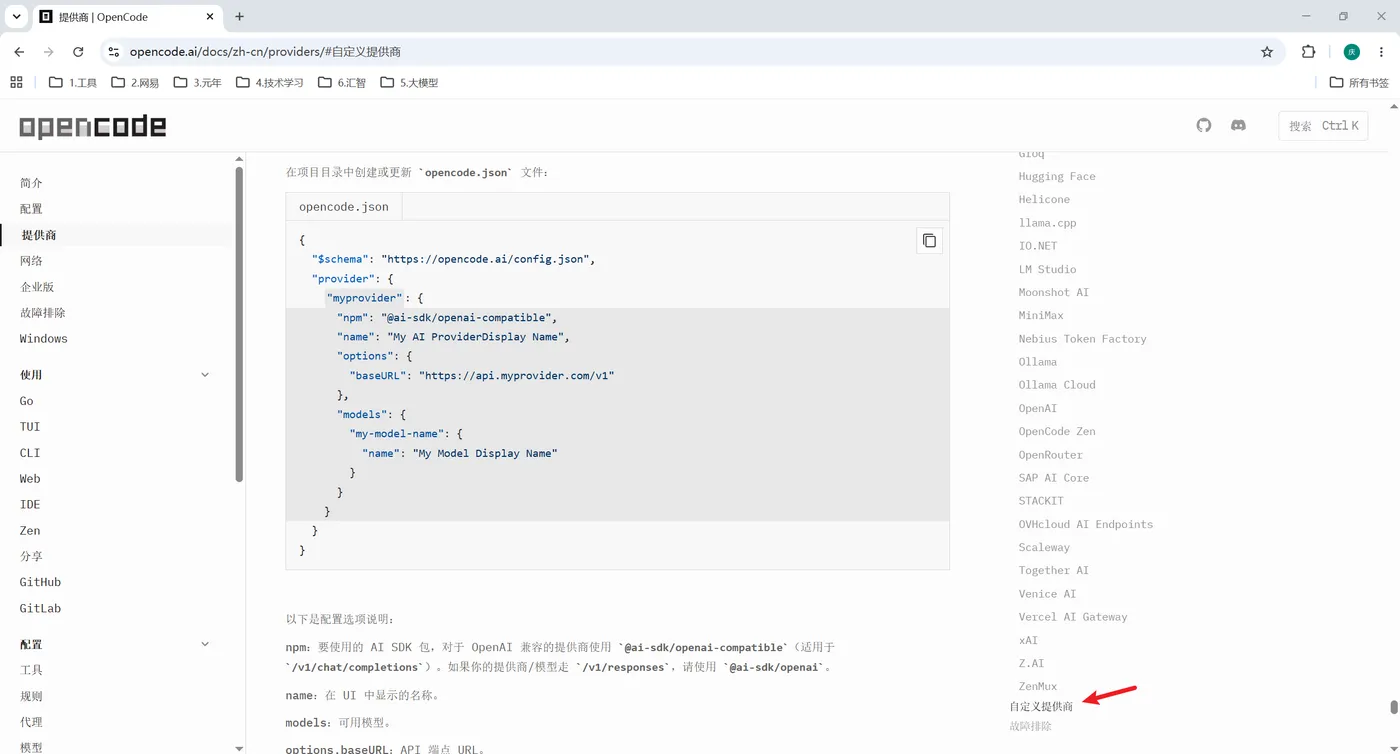This screenshot has height=754, width=1400.
Task: Copy the opencode.json code block
Action: (x=929, y=241)
